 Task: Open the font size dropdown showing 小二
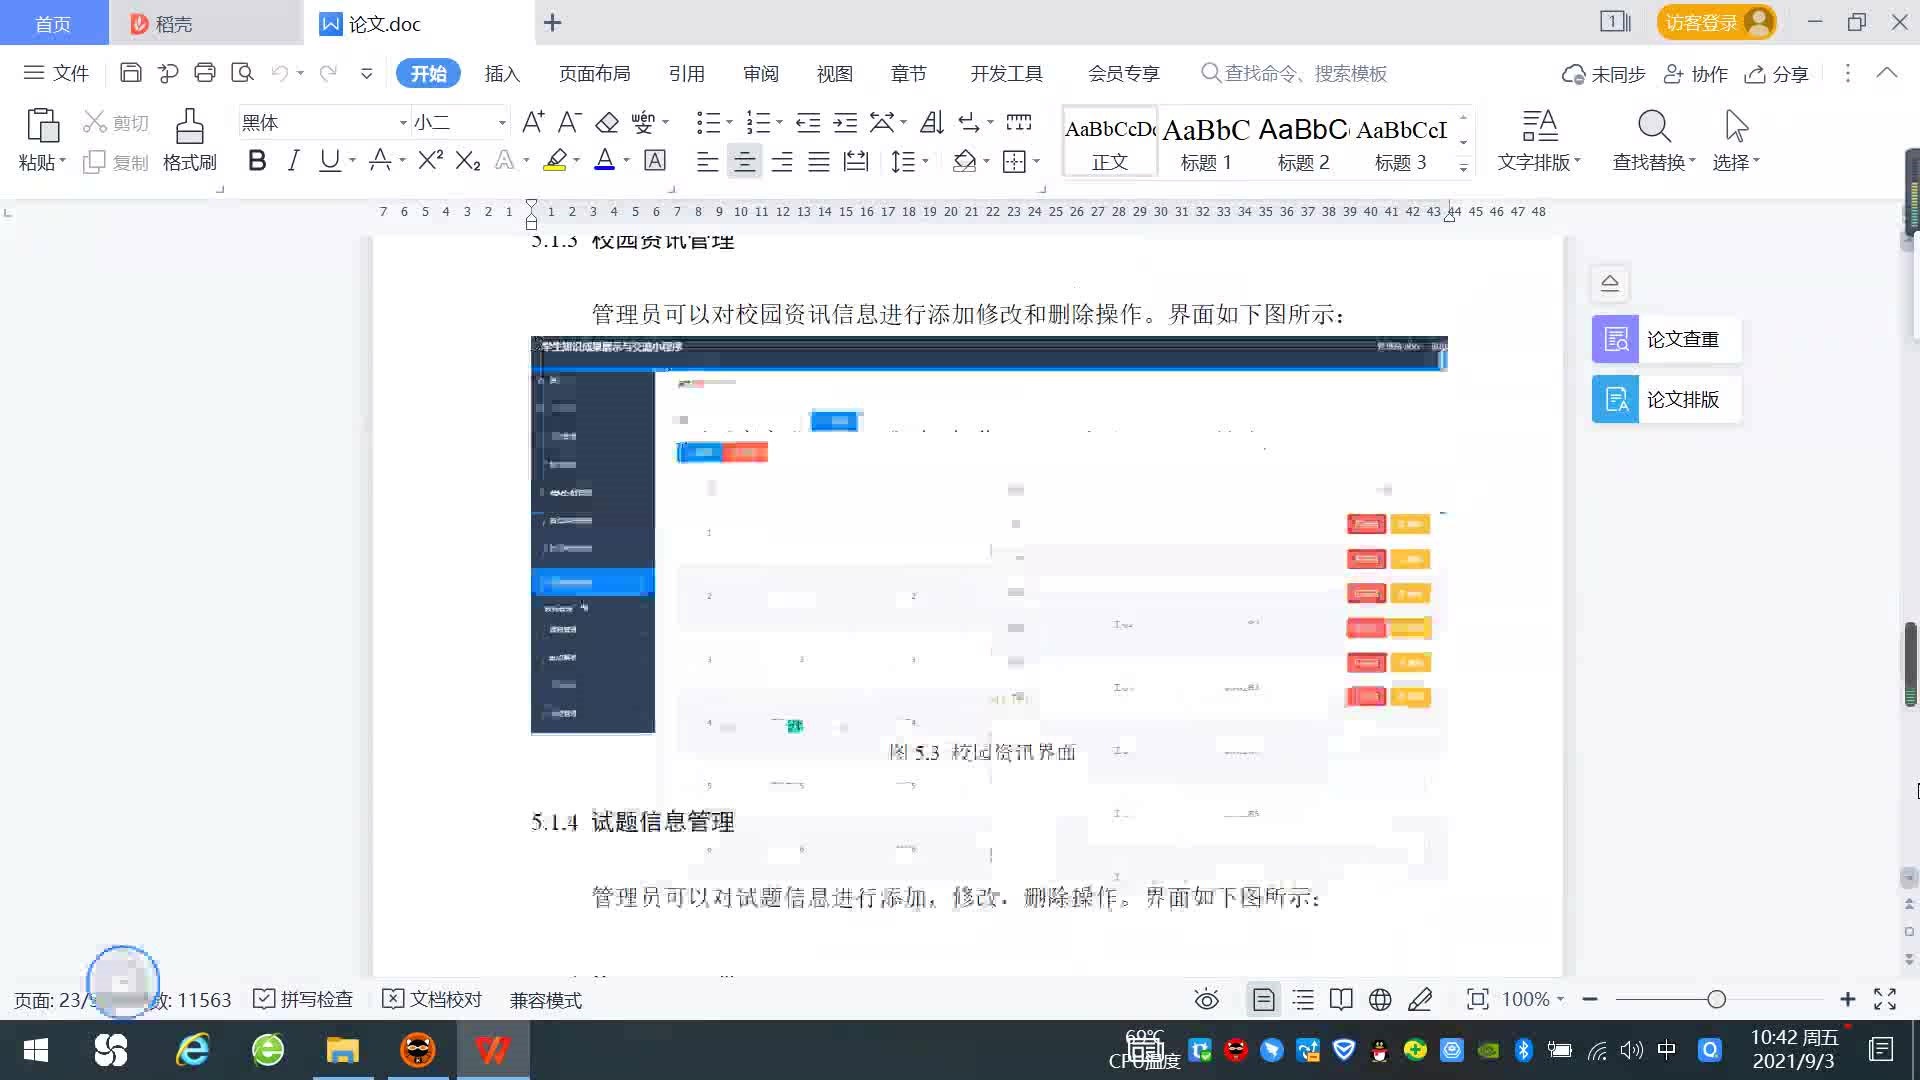point(502,122)
